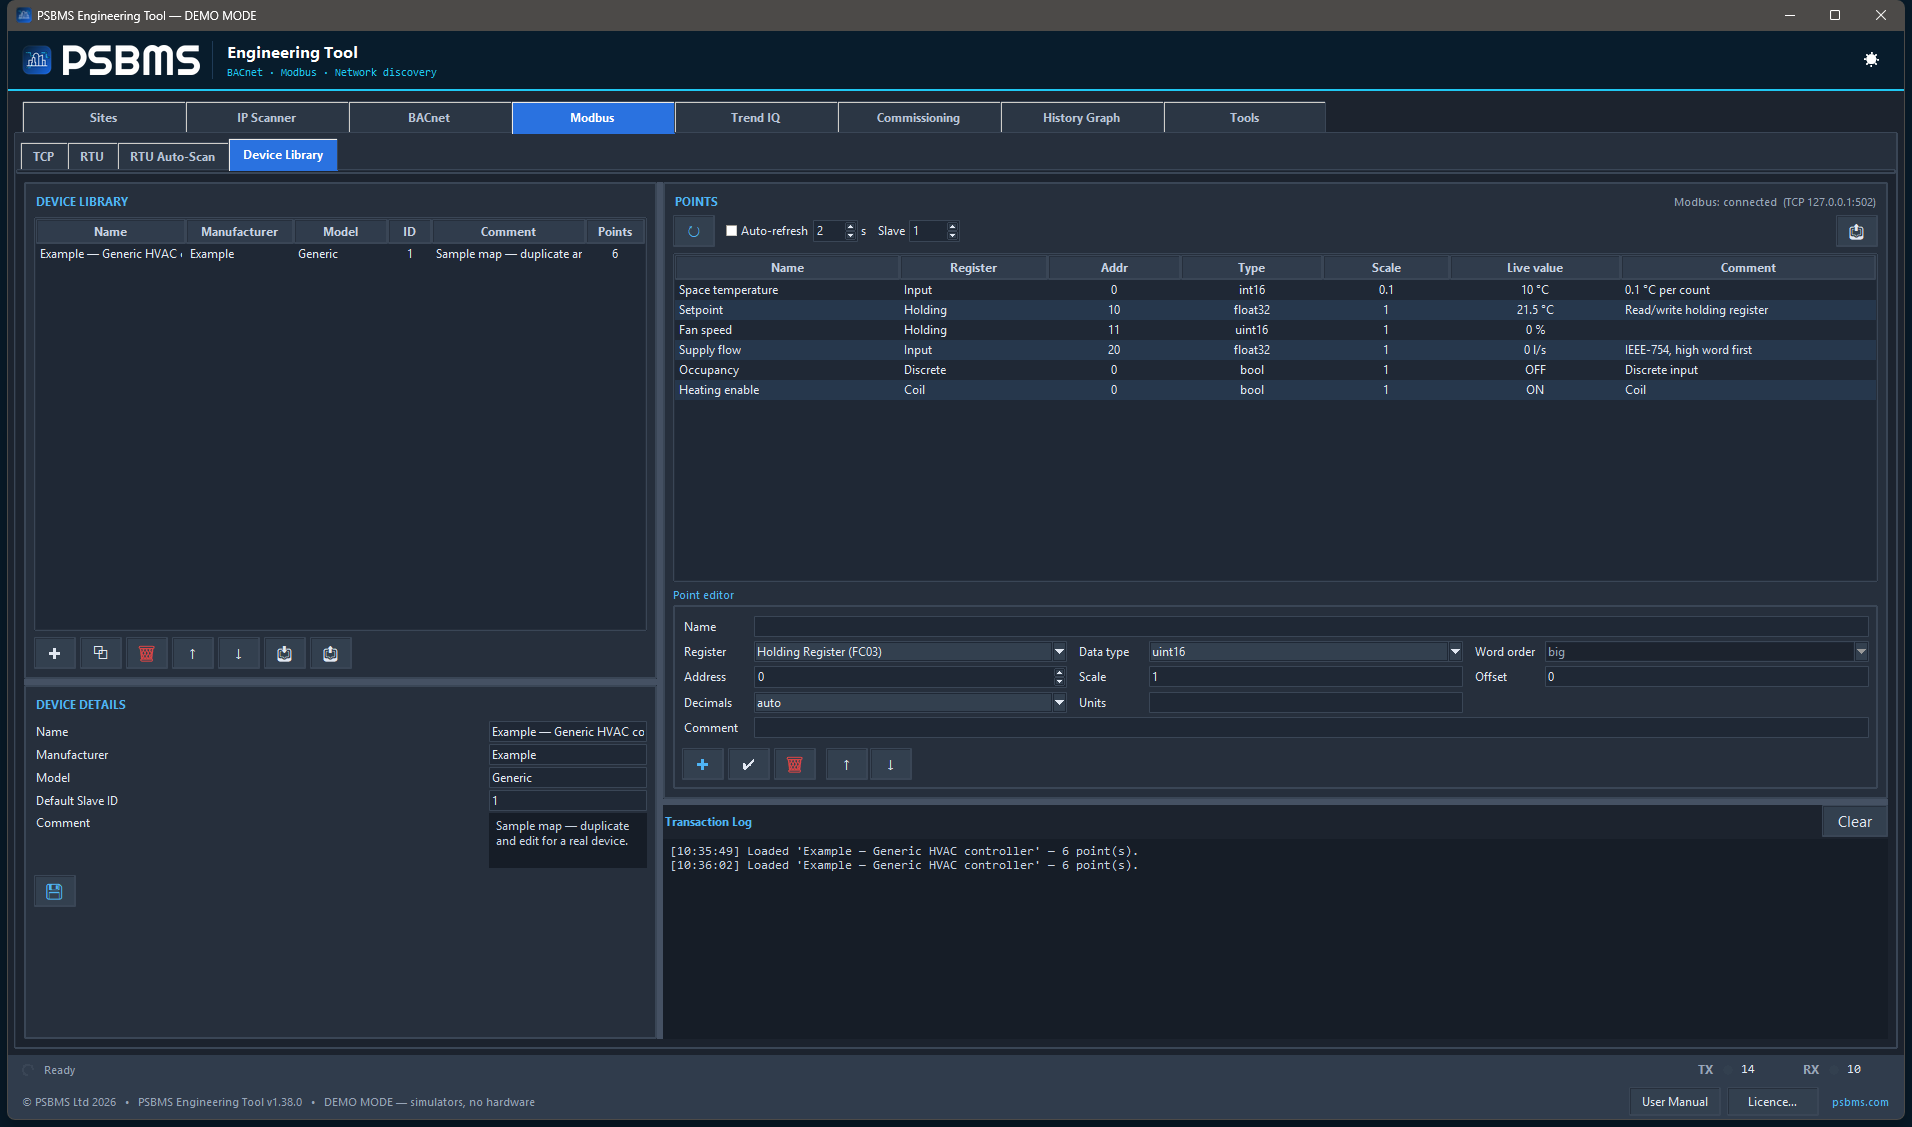
Task: Edit the device Model field
Action: point(568,778)
